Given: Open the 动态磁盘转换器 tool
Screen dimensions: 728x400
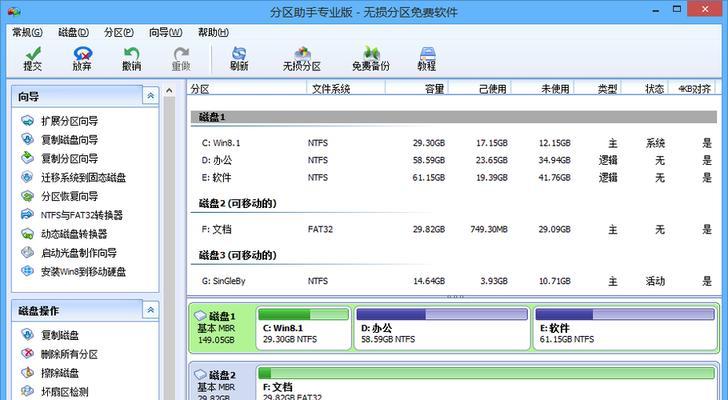Looking at the screenshot, I should (64, 234).
